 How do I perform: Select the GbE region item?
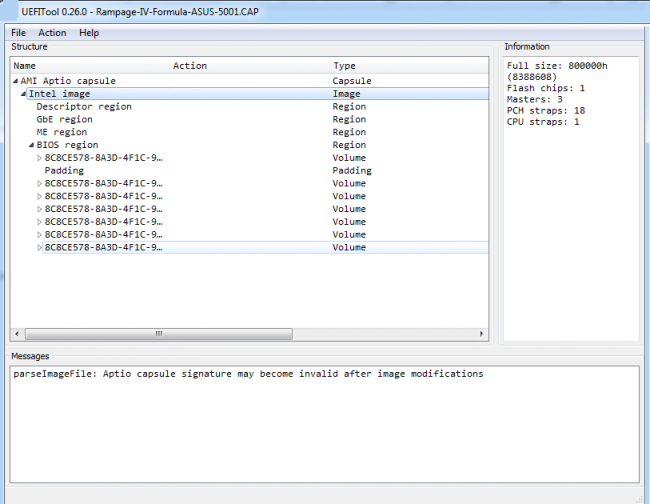64,119
